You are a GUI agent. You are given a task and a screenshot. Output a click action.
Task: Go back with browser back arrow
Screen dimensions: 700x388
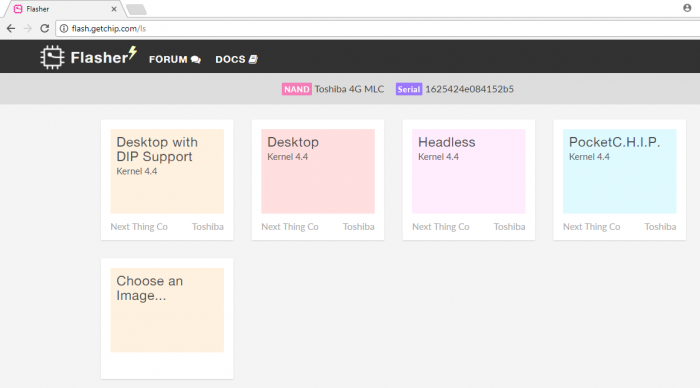11,29
